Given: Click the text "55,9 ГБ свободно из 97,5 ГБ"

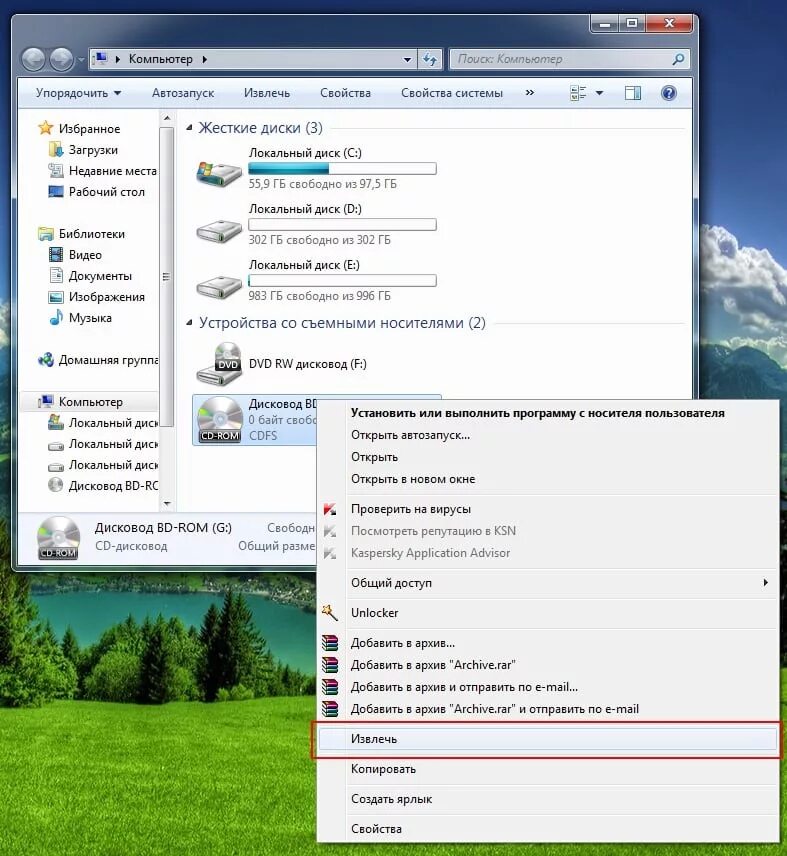Looking at the screenshot, I should tap(323, 184).
